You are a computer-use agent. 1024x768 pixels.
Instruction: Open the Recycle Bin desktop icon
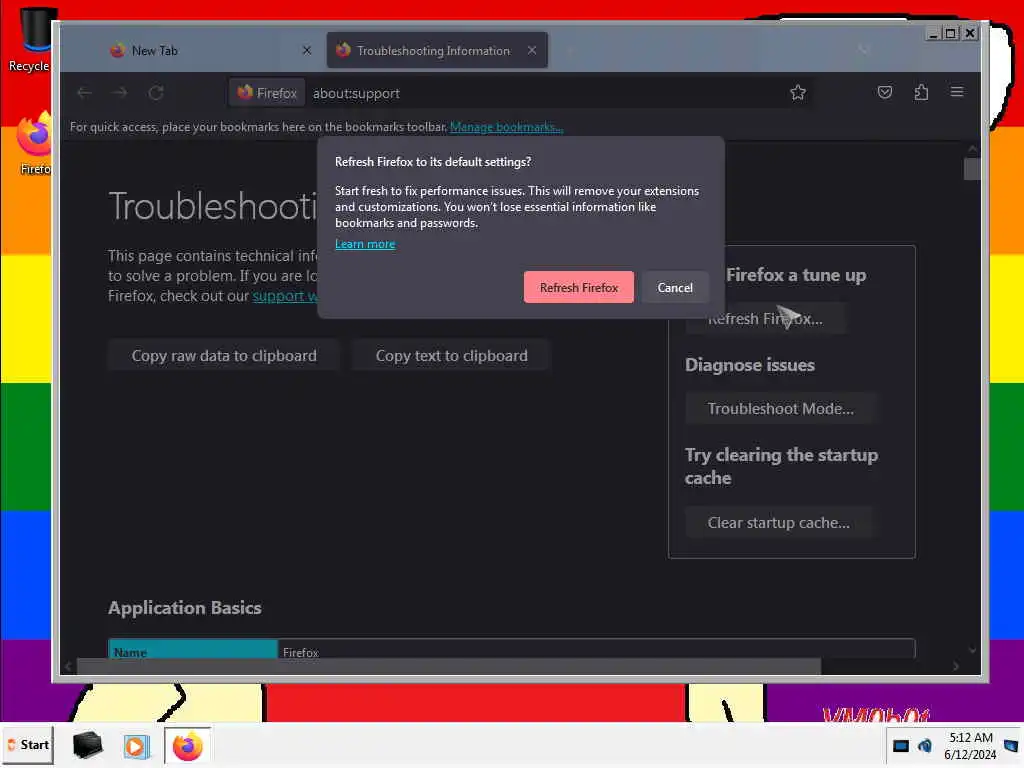(29, 39)
